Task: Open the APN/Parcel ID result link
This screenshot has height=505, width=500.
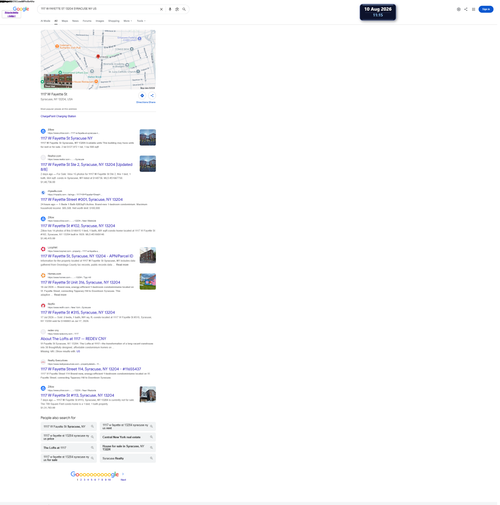Action: click(x=87, y=256)
